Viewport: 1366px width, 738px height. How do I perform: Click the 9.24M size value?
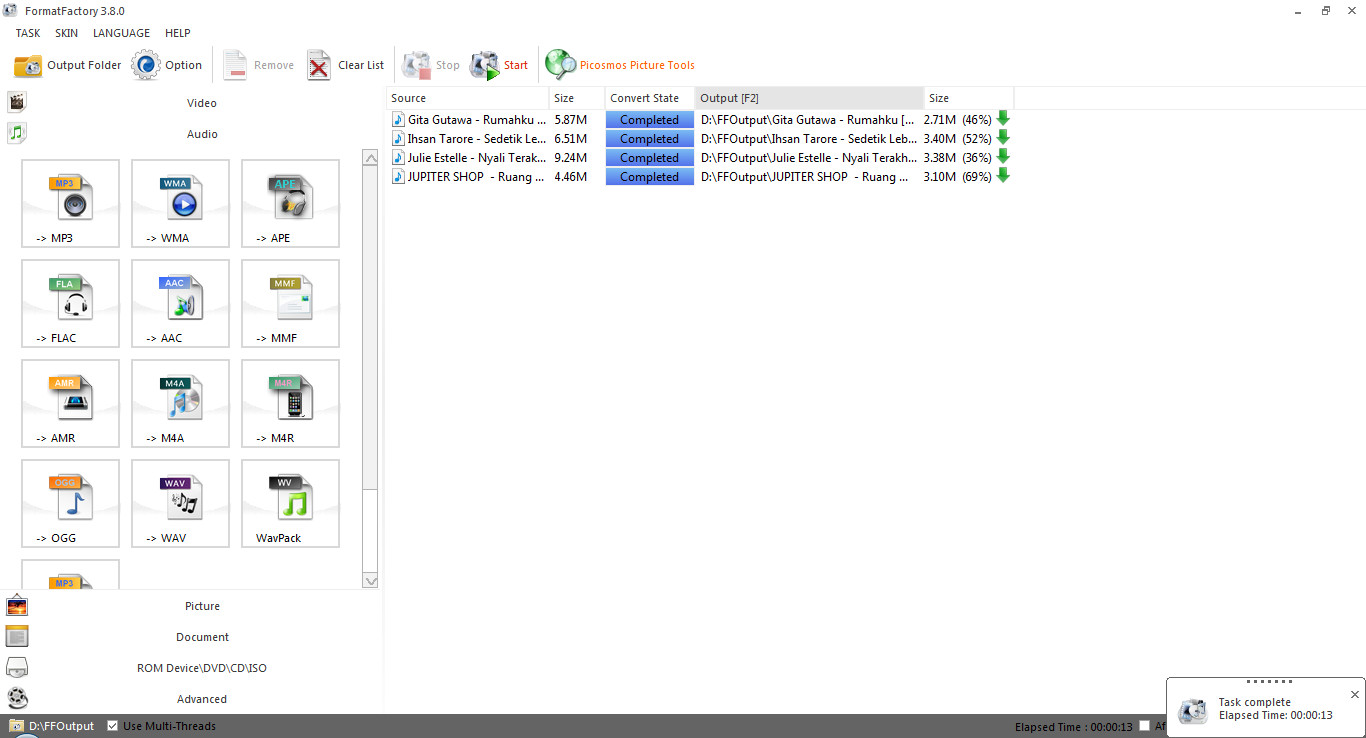click(570, 157)
